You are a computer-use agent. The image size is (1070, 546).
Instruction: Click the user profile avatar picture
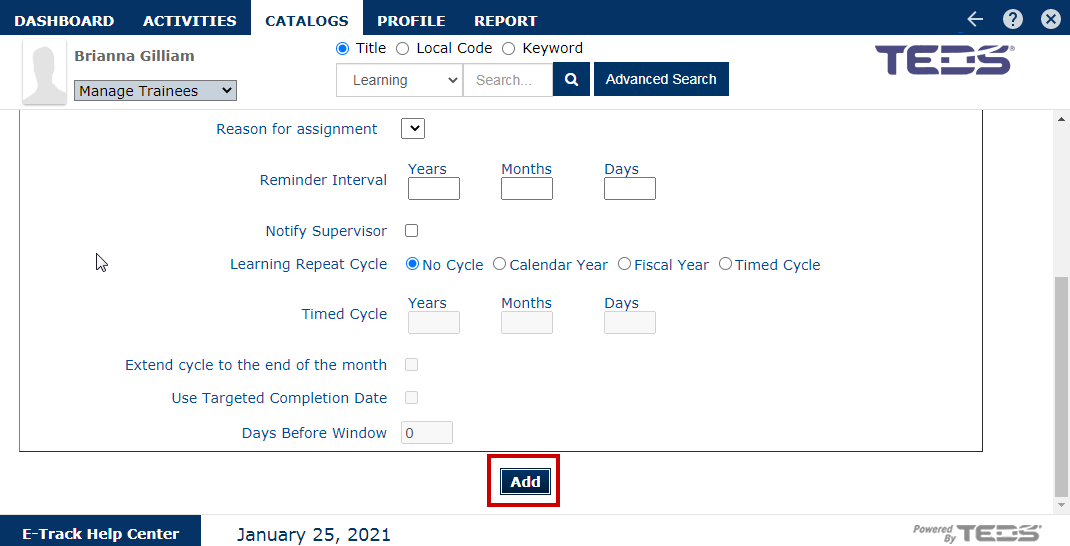(45, 73)
